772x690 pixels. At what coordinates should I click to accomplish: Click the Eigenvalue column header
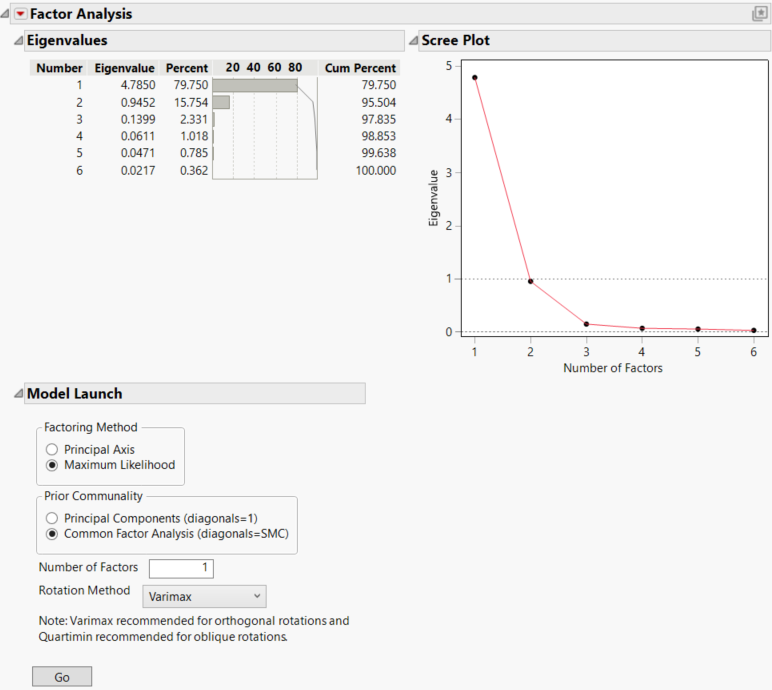pos(125,68)
